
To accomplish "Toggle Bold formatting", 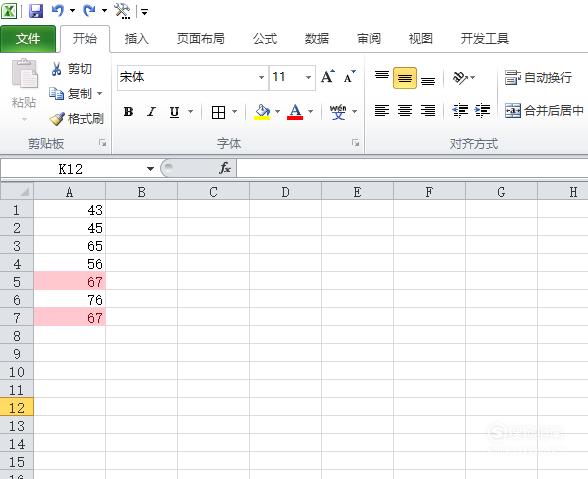I will [128, 112].
